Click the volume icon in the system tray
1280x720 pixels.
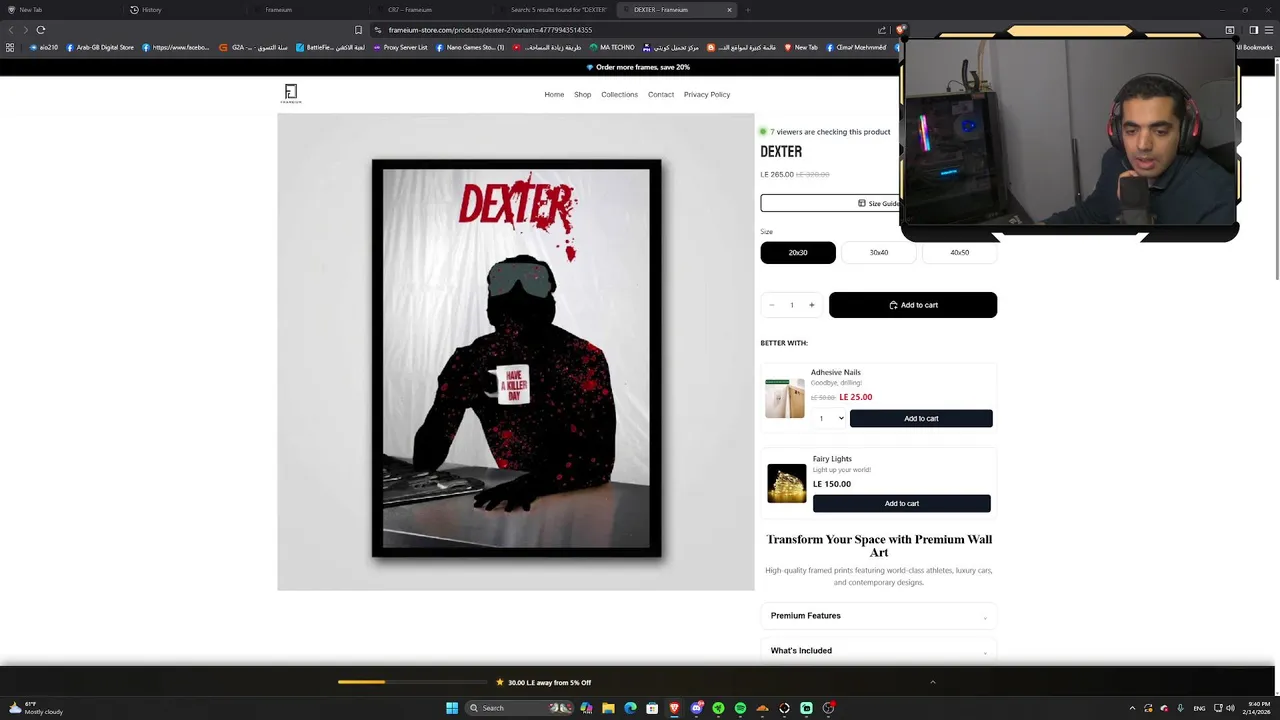point(1230,708)
